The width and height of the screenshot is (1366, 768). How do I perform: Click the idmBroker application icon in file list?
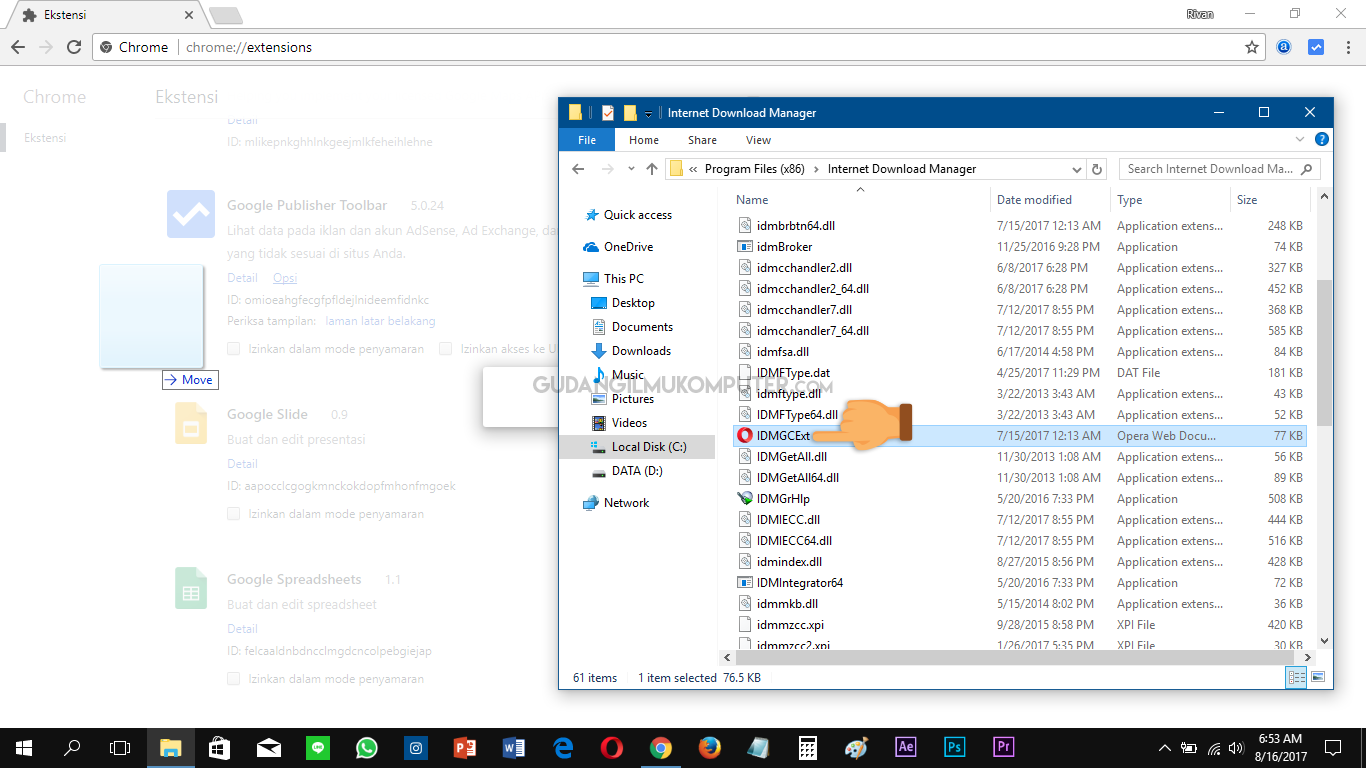tap(745, 247)
